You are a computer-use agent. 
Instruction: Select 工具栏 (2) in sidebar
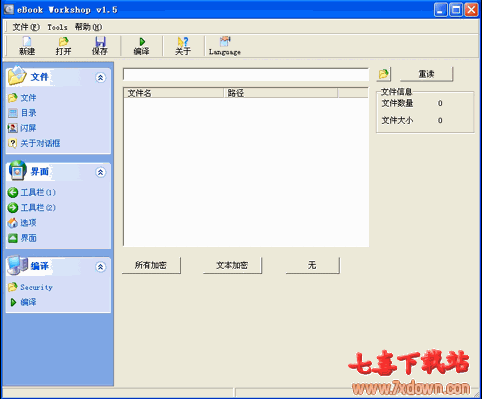[x=32, y=208]
